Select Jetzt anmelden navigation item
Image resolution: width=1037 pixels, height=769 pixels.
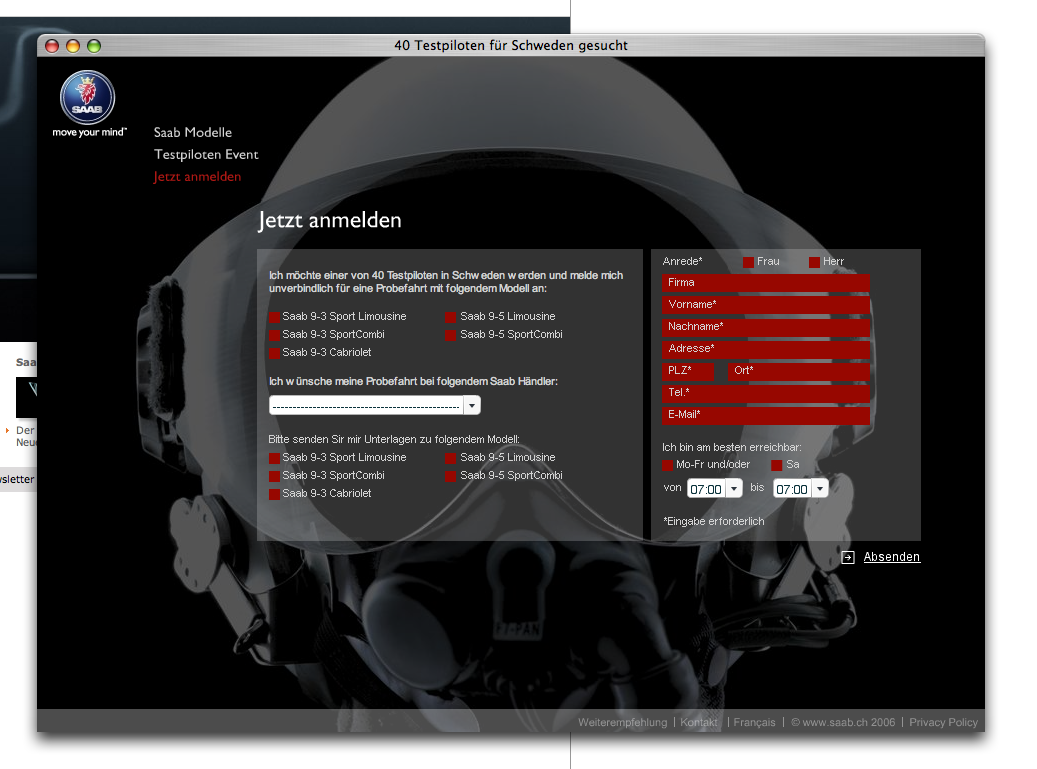[x=197, y=177]
